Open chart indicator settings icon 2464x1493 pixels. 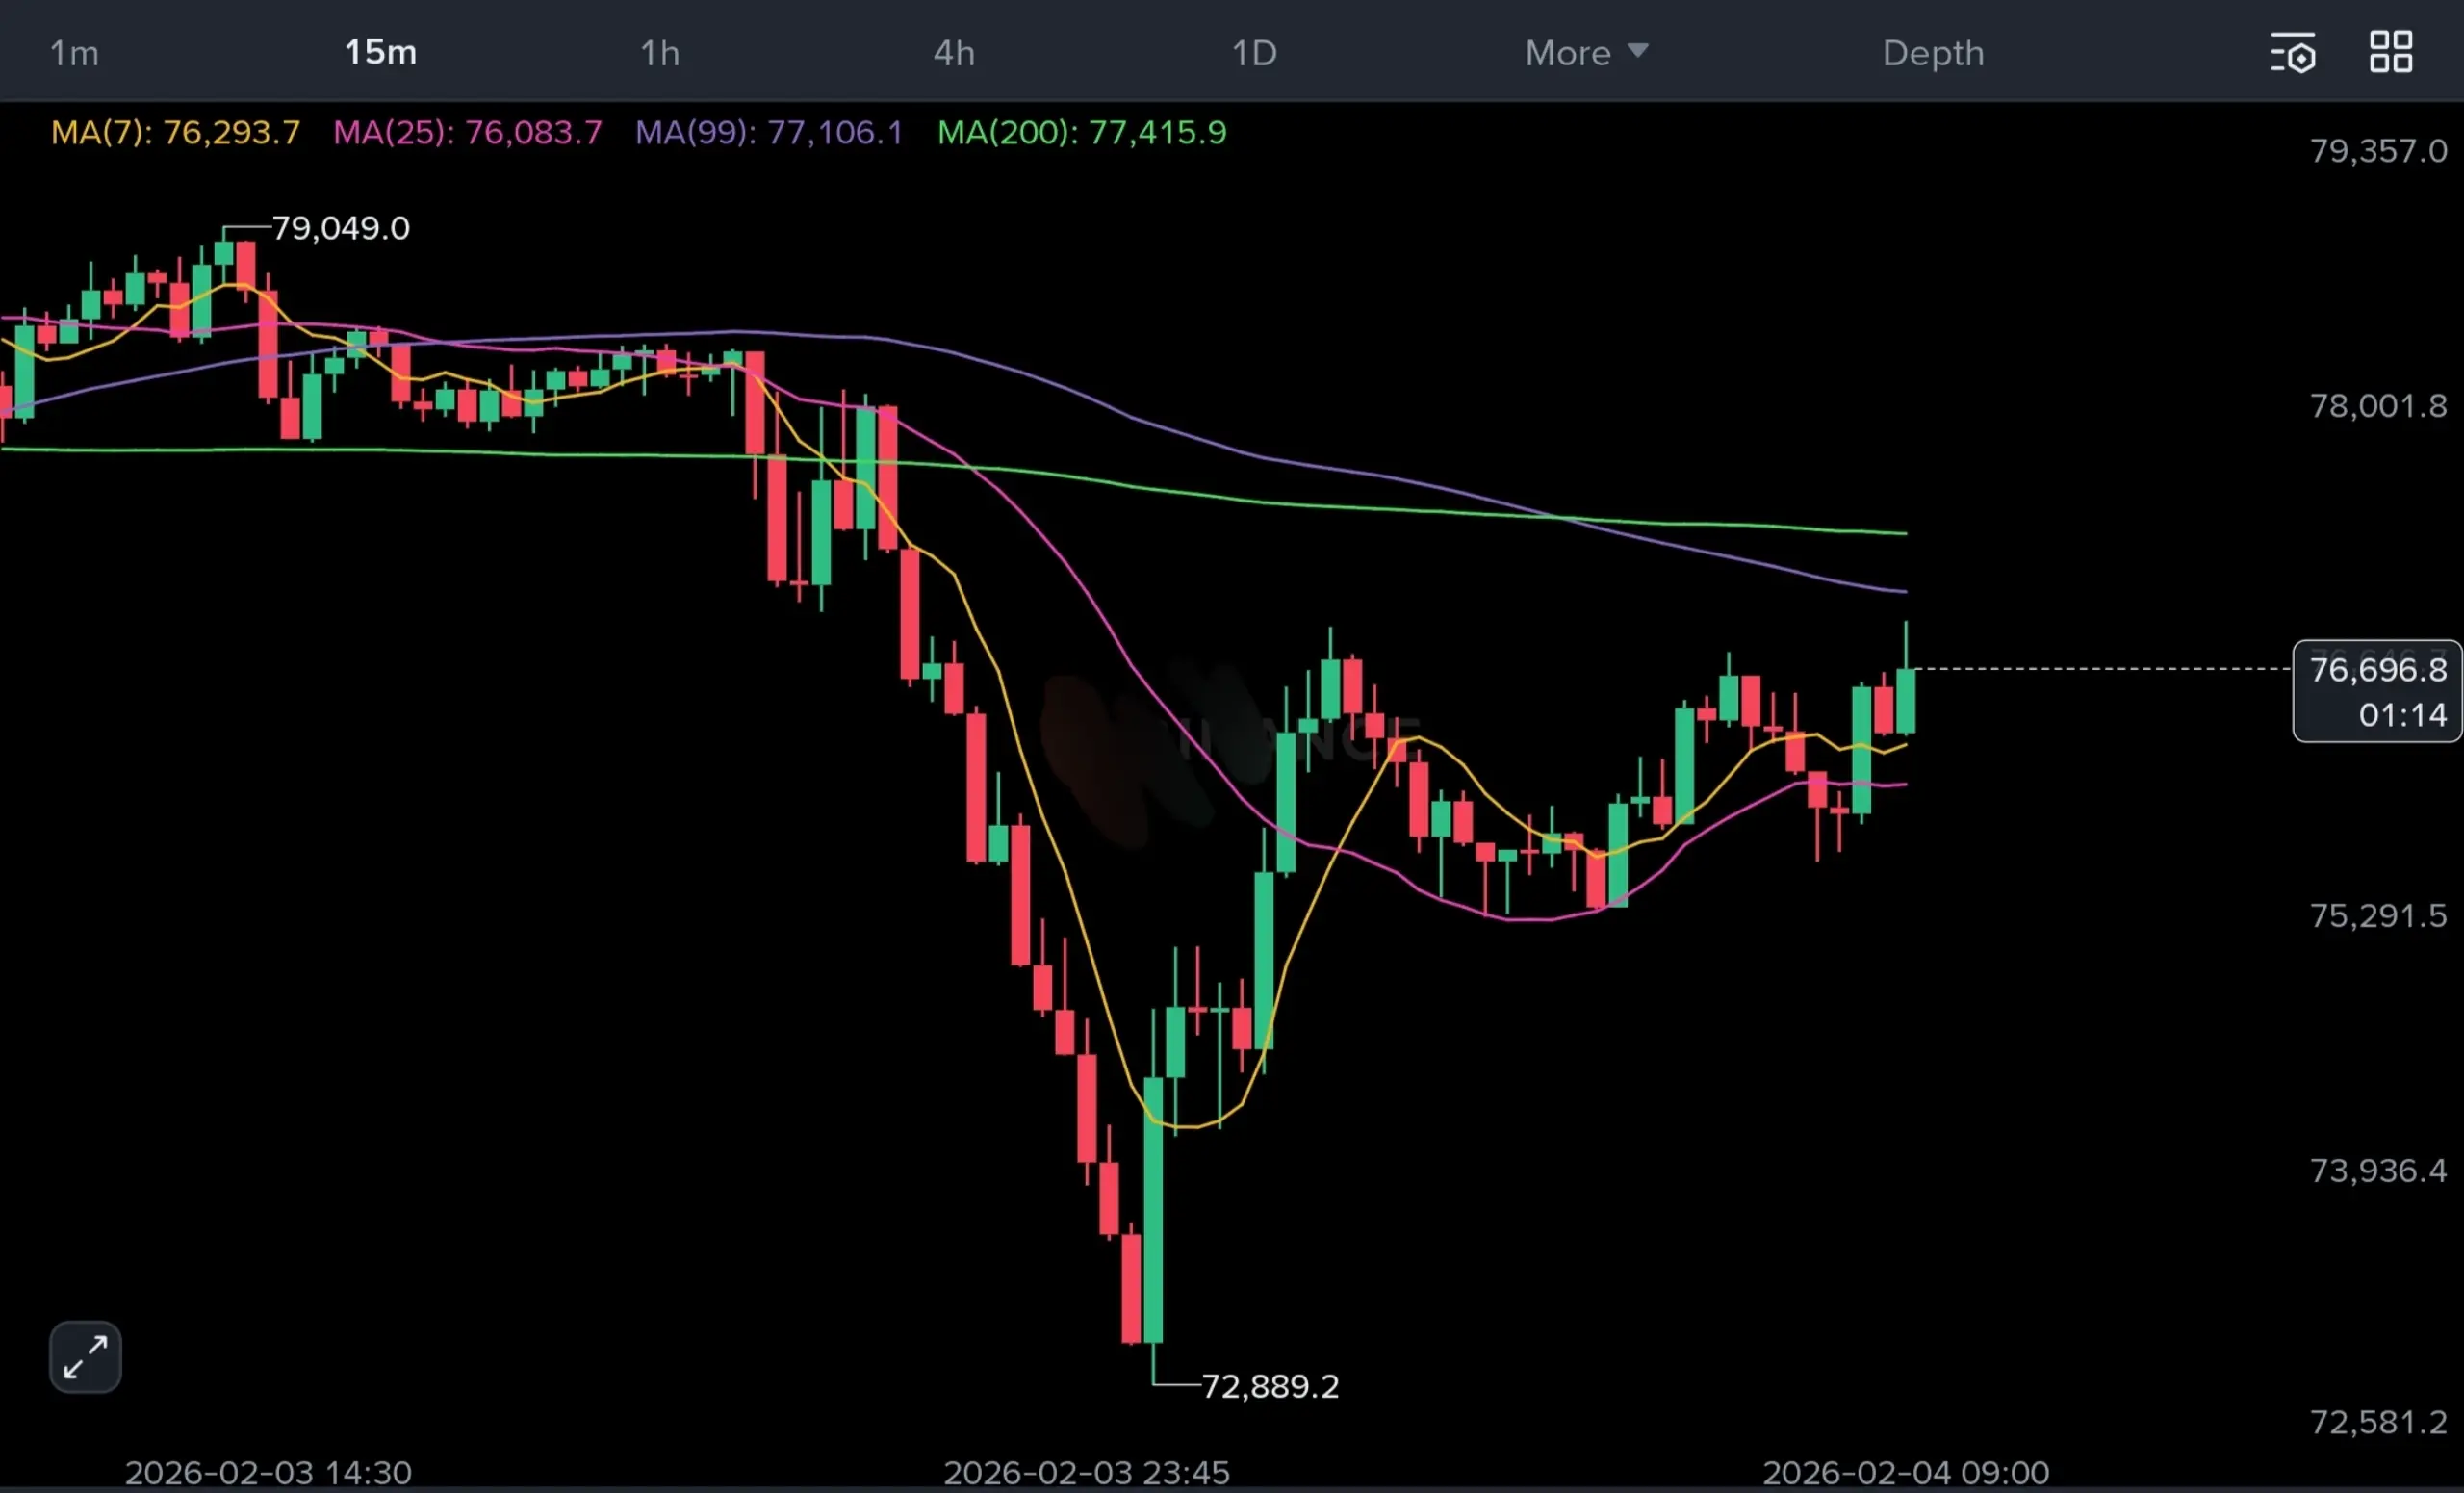pyautogui.click(x=2292, y=53)
